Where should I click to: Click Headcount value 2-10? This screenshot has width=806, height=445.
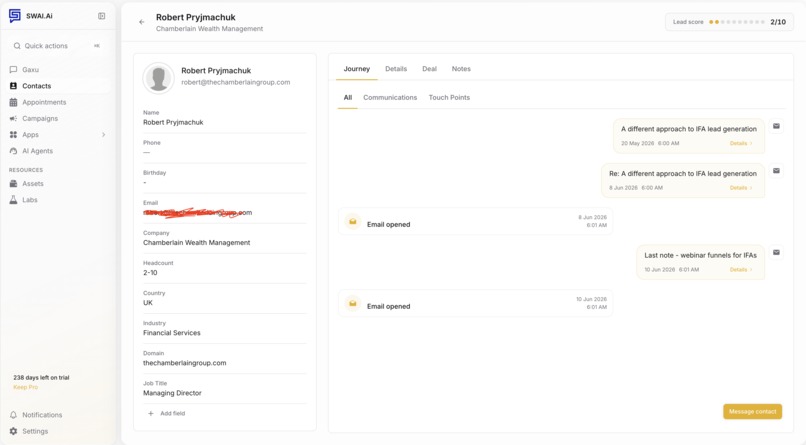coord(150,273)
